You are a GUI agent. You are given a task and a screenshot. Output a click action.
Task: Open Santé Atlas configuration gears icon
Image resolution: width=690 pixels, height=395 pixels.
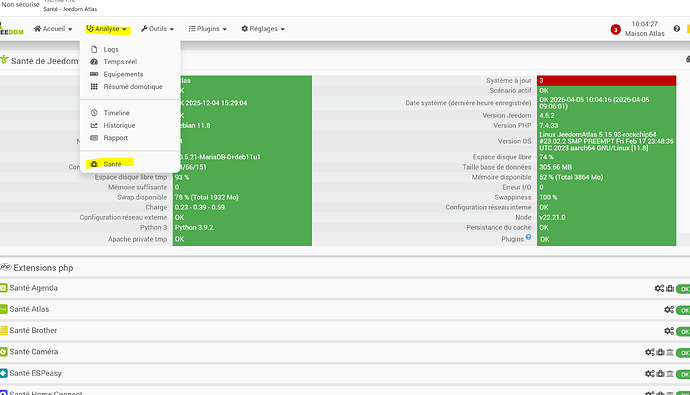pyautogui.click(x=669, y=310)
